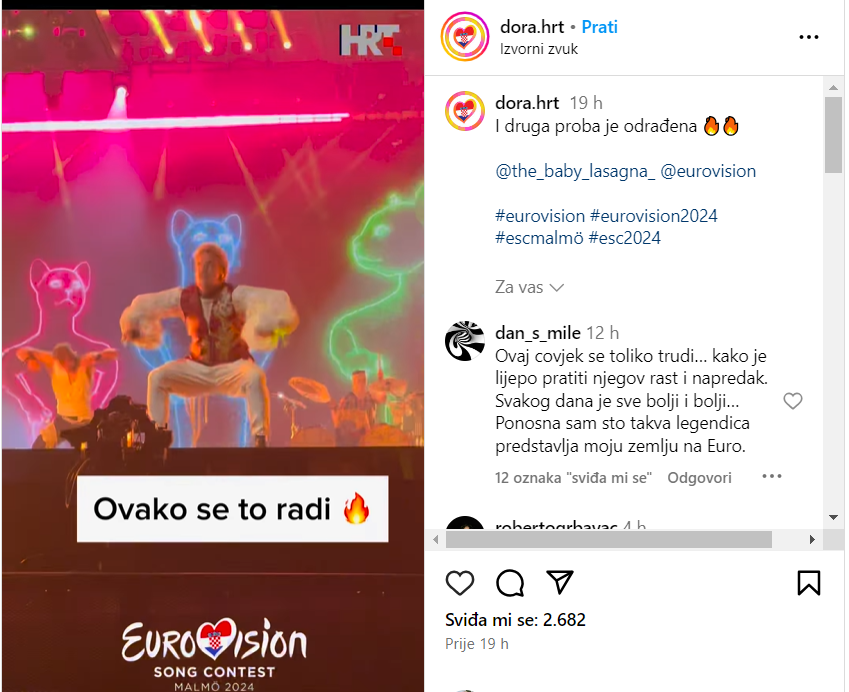Follow dora.hrt with the Prati button
This screenshot has height=692, width=849.
tap(599, 27)
